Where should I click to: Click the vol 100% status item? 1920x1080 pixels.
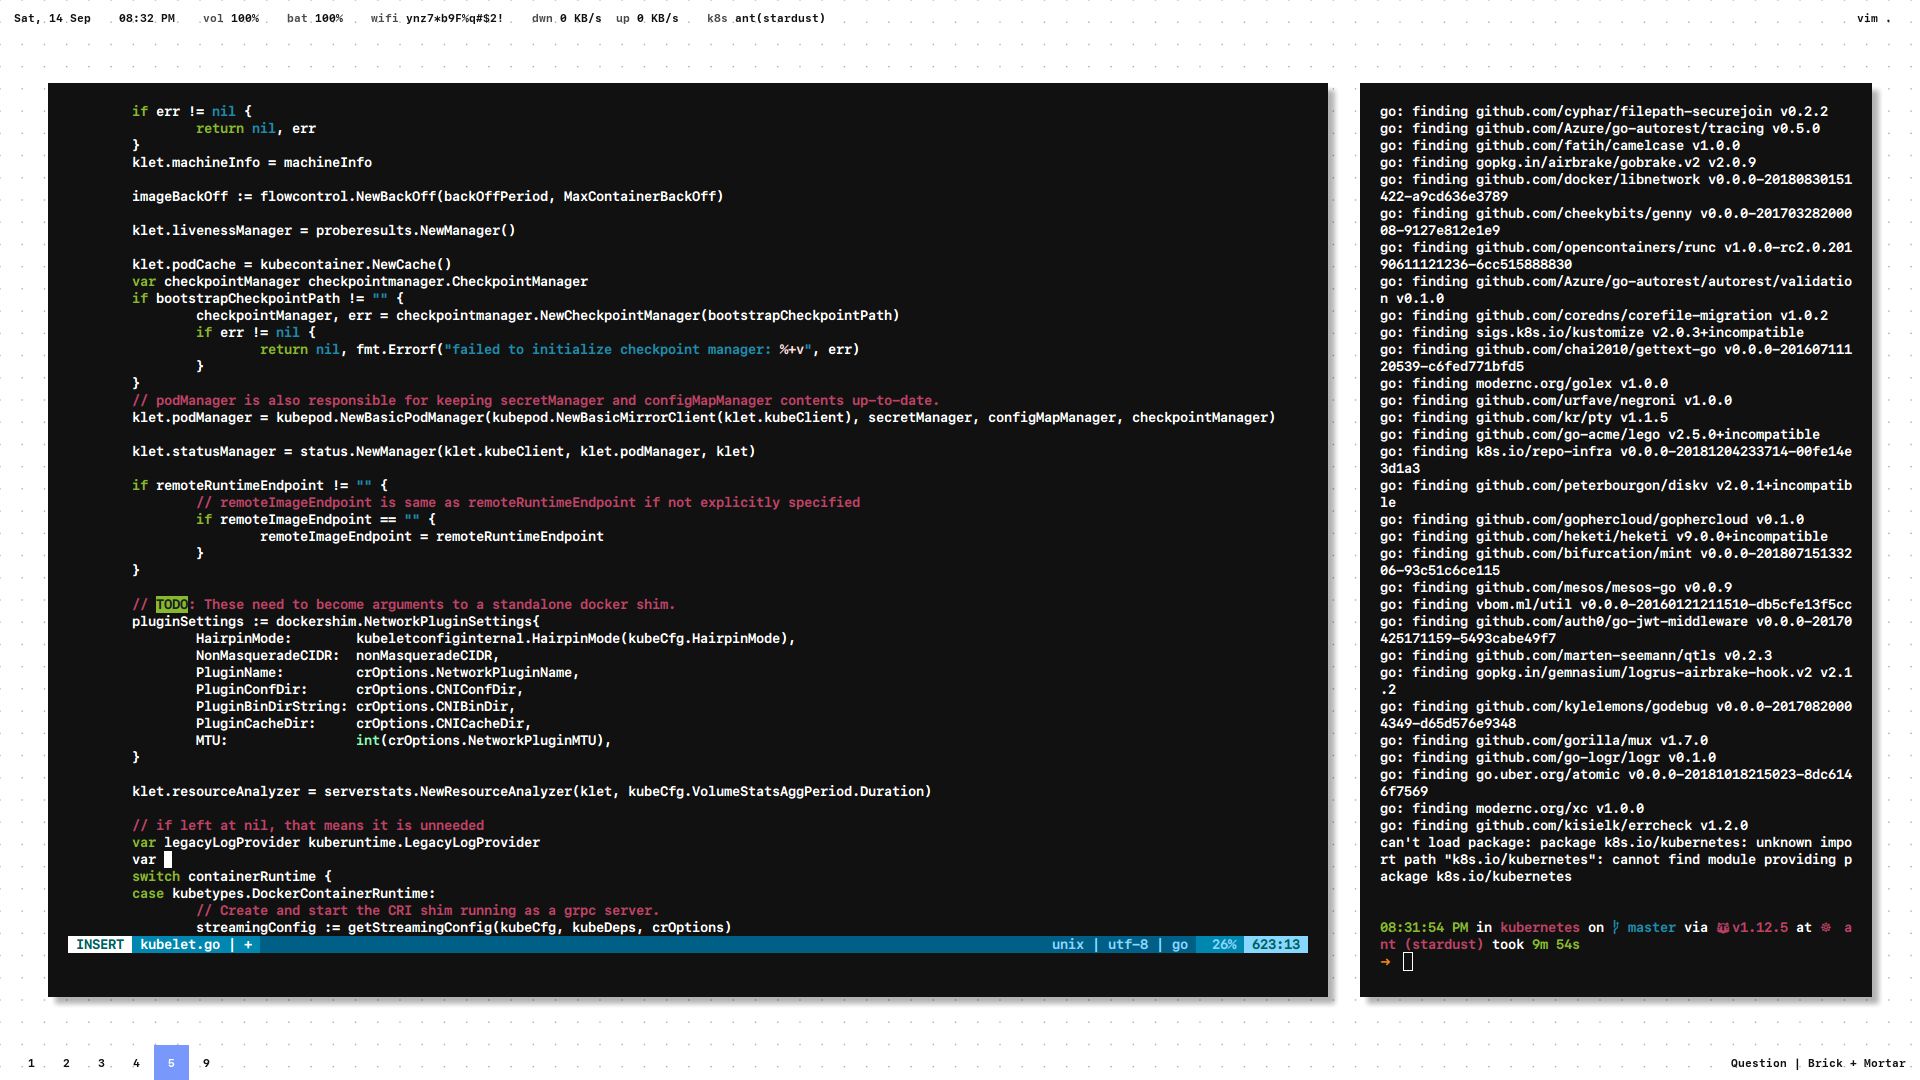230,18
